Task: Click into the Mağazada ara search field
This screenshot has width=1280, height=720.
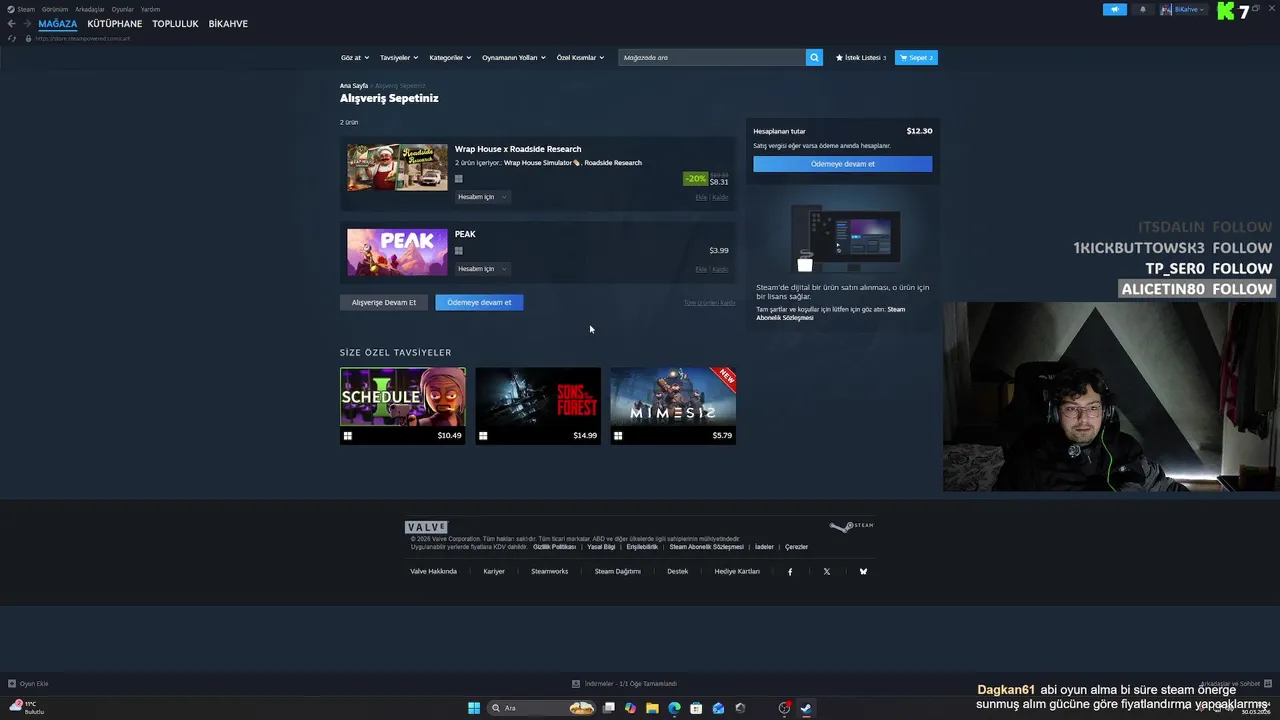Action: [712, 58]
